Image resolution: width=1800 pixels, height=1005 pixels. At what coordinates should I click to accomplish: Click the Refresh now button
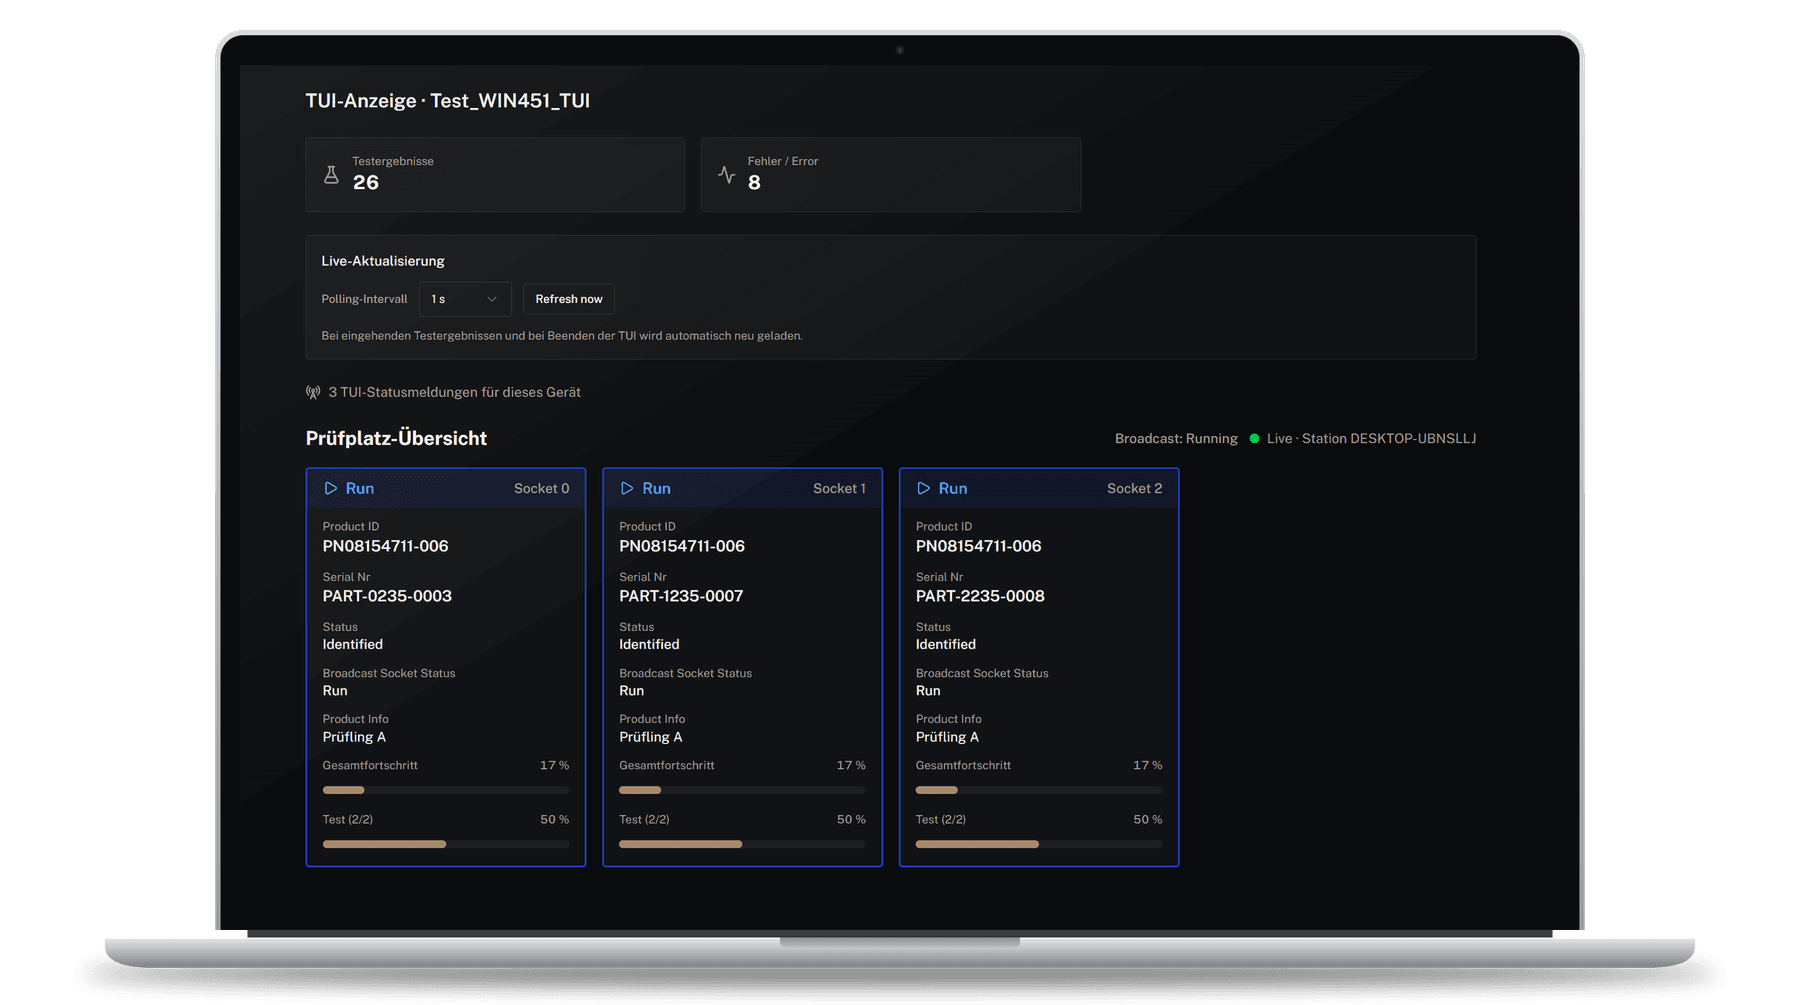[x=569, y=299]
